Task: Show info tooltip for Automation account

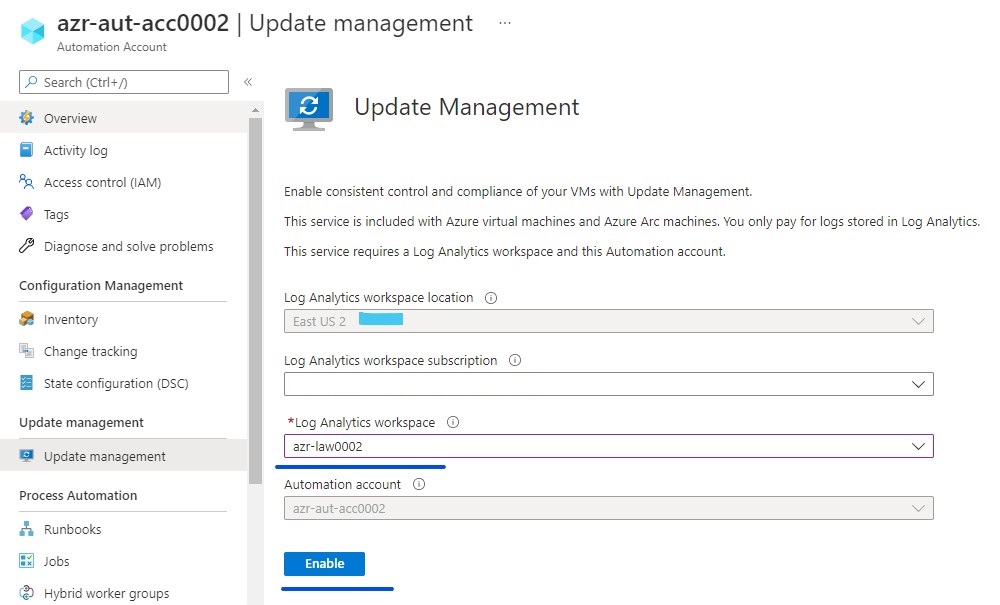Action: point(419,484)
